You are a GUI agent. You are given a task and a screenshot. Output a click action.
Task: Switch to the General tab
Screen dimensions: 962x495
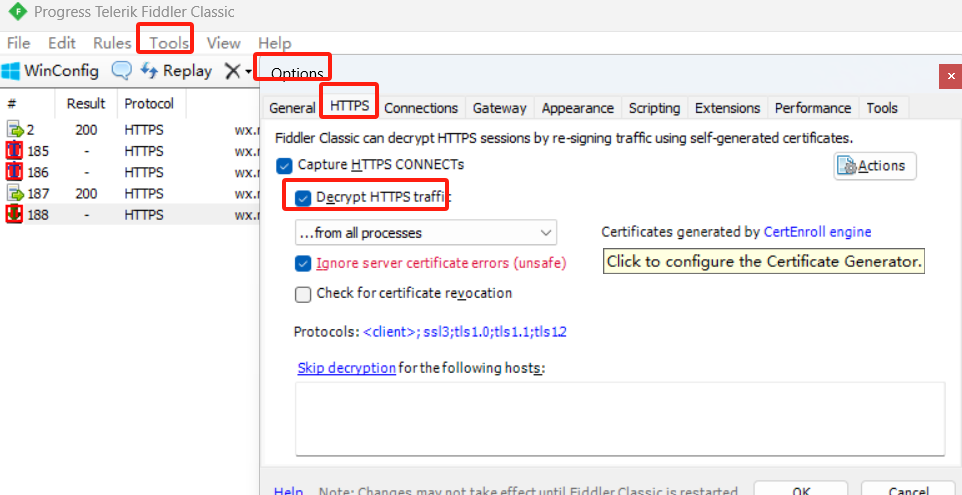click(292, 108)
